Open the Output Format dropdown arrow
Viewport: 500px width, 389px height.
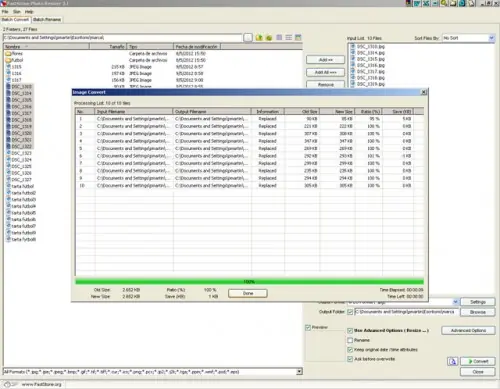[455, 302]
